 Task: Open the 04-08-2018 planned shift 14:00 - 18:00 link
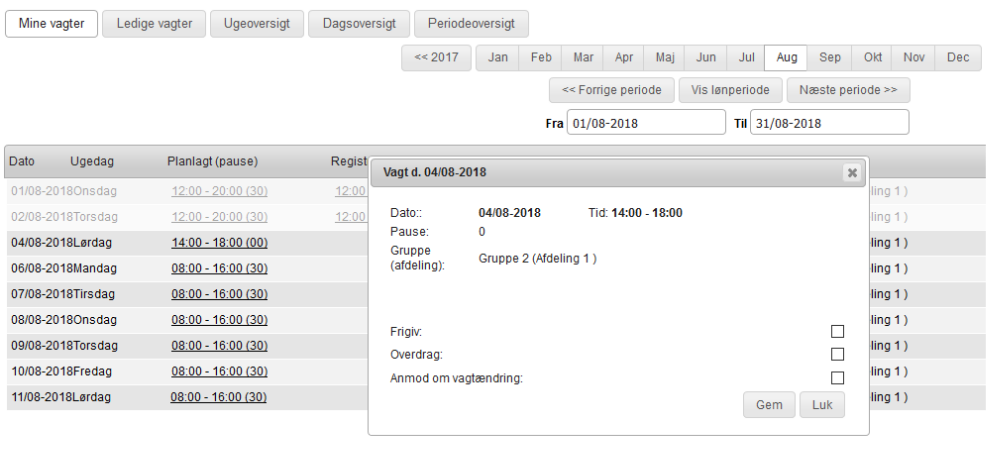tap(219, 242)
